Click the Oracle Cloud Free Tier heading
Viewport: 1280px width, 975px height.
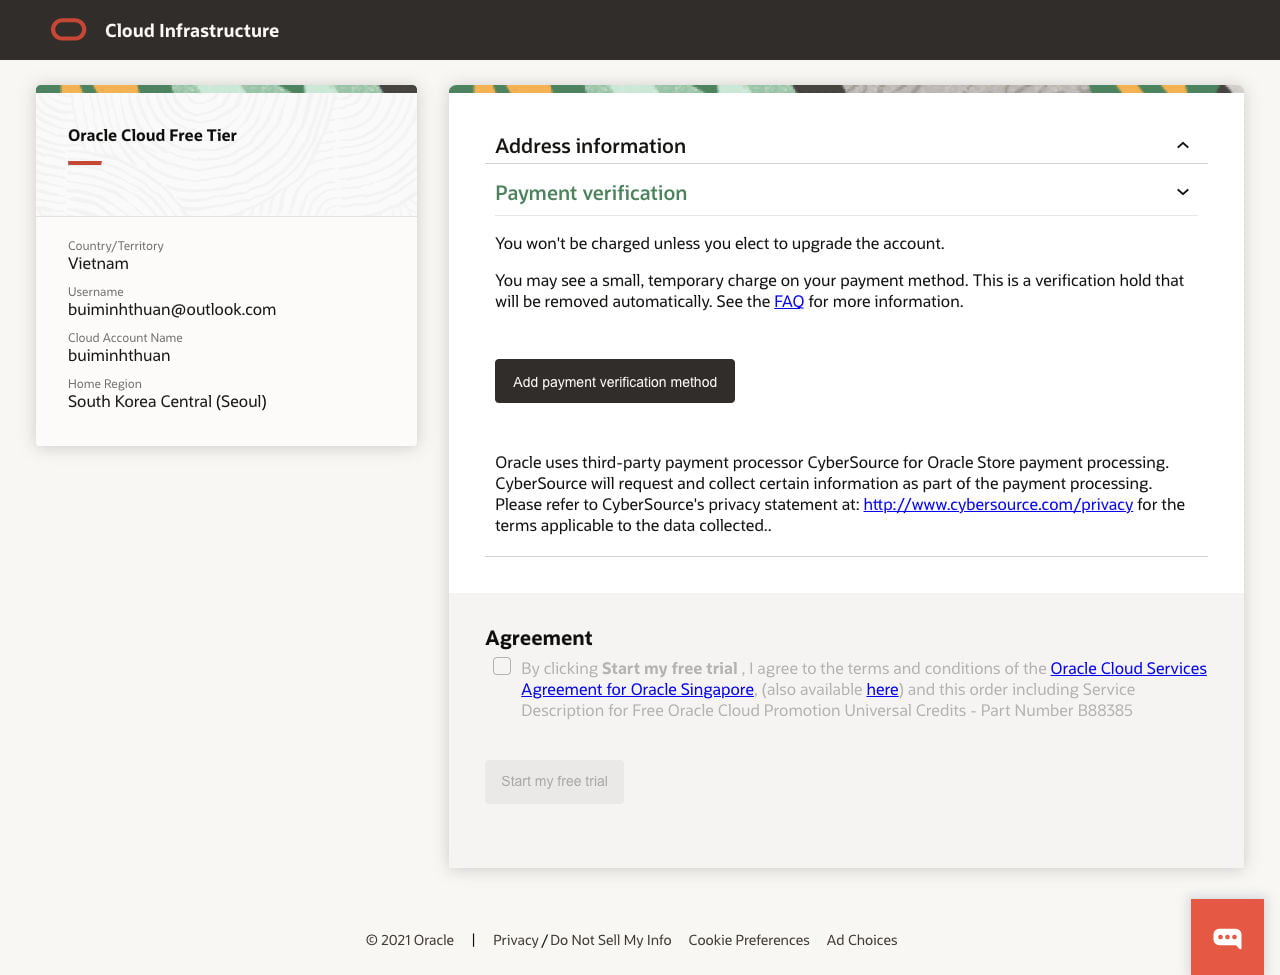[x=152, y=135]
